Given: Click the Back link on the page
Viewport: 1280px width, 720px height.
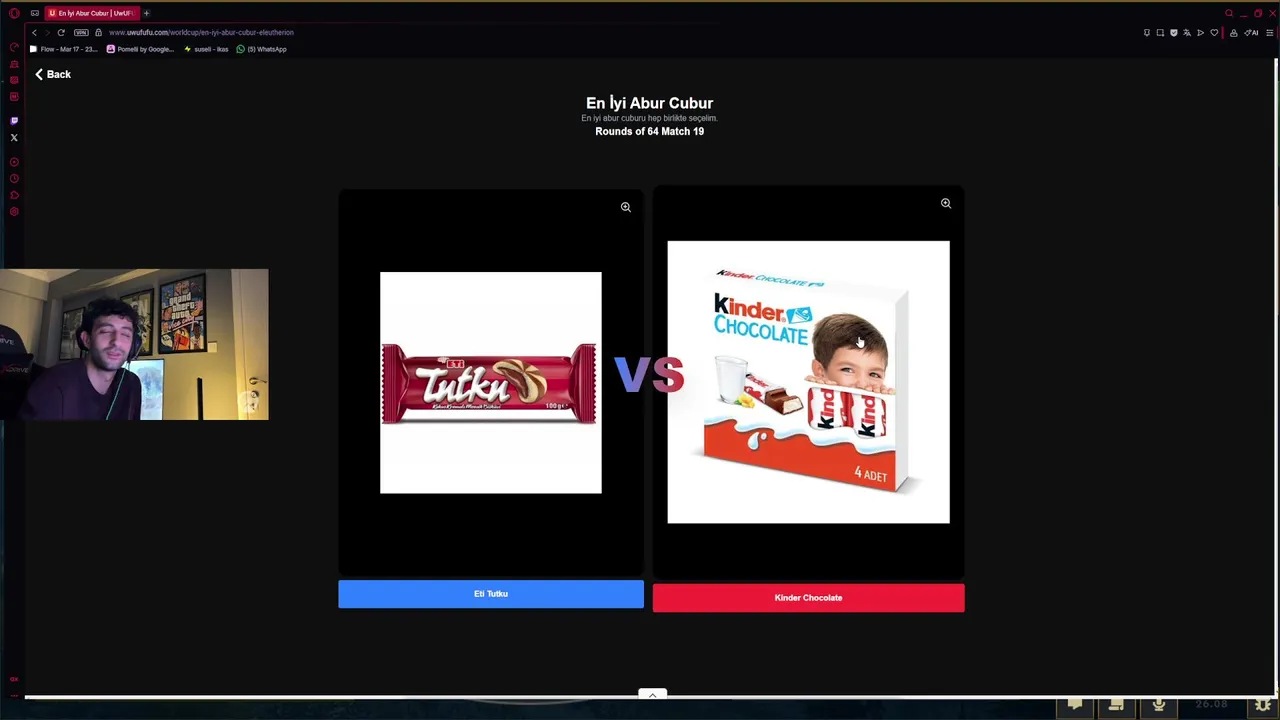Looking at the screenshot, I should 53,74.
